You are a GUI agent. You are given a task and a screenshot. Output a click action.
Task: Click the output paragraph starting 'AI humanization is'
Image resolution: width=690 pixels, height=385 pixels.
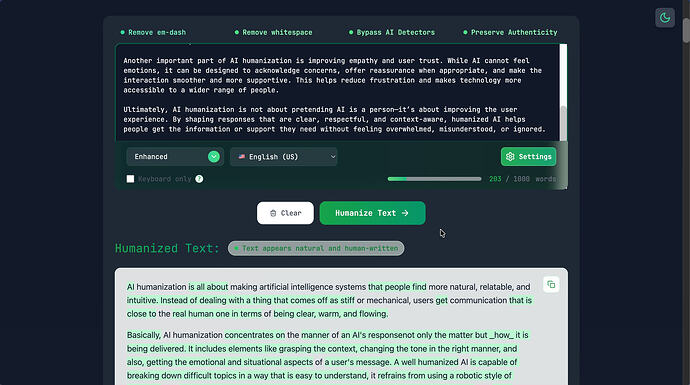pos(329,300)
